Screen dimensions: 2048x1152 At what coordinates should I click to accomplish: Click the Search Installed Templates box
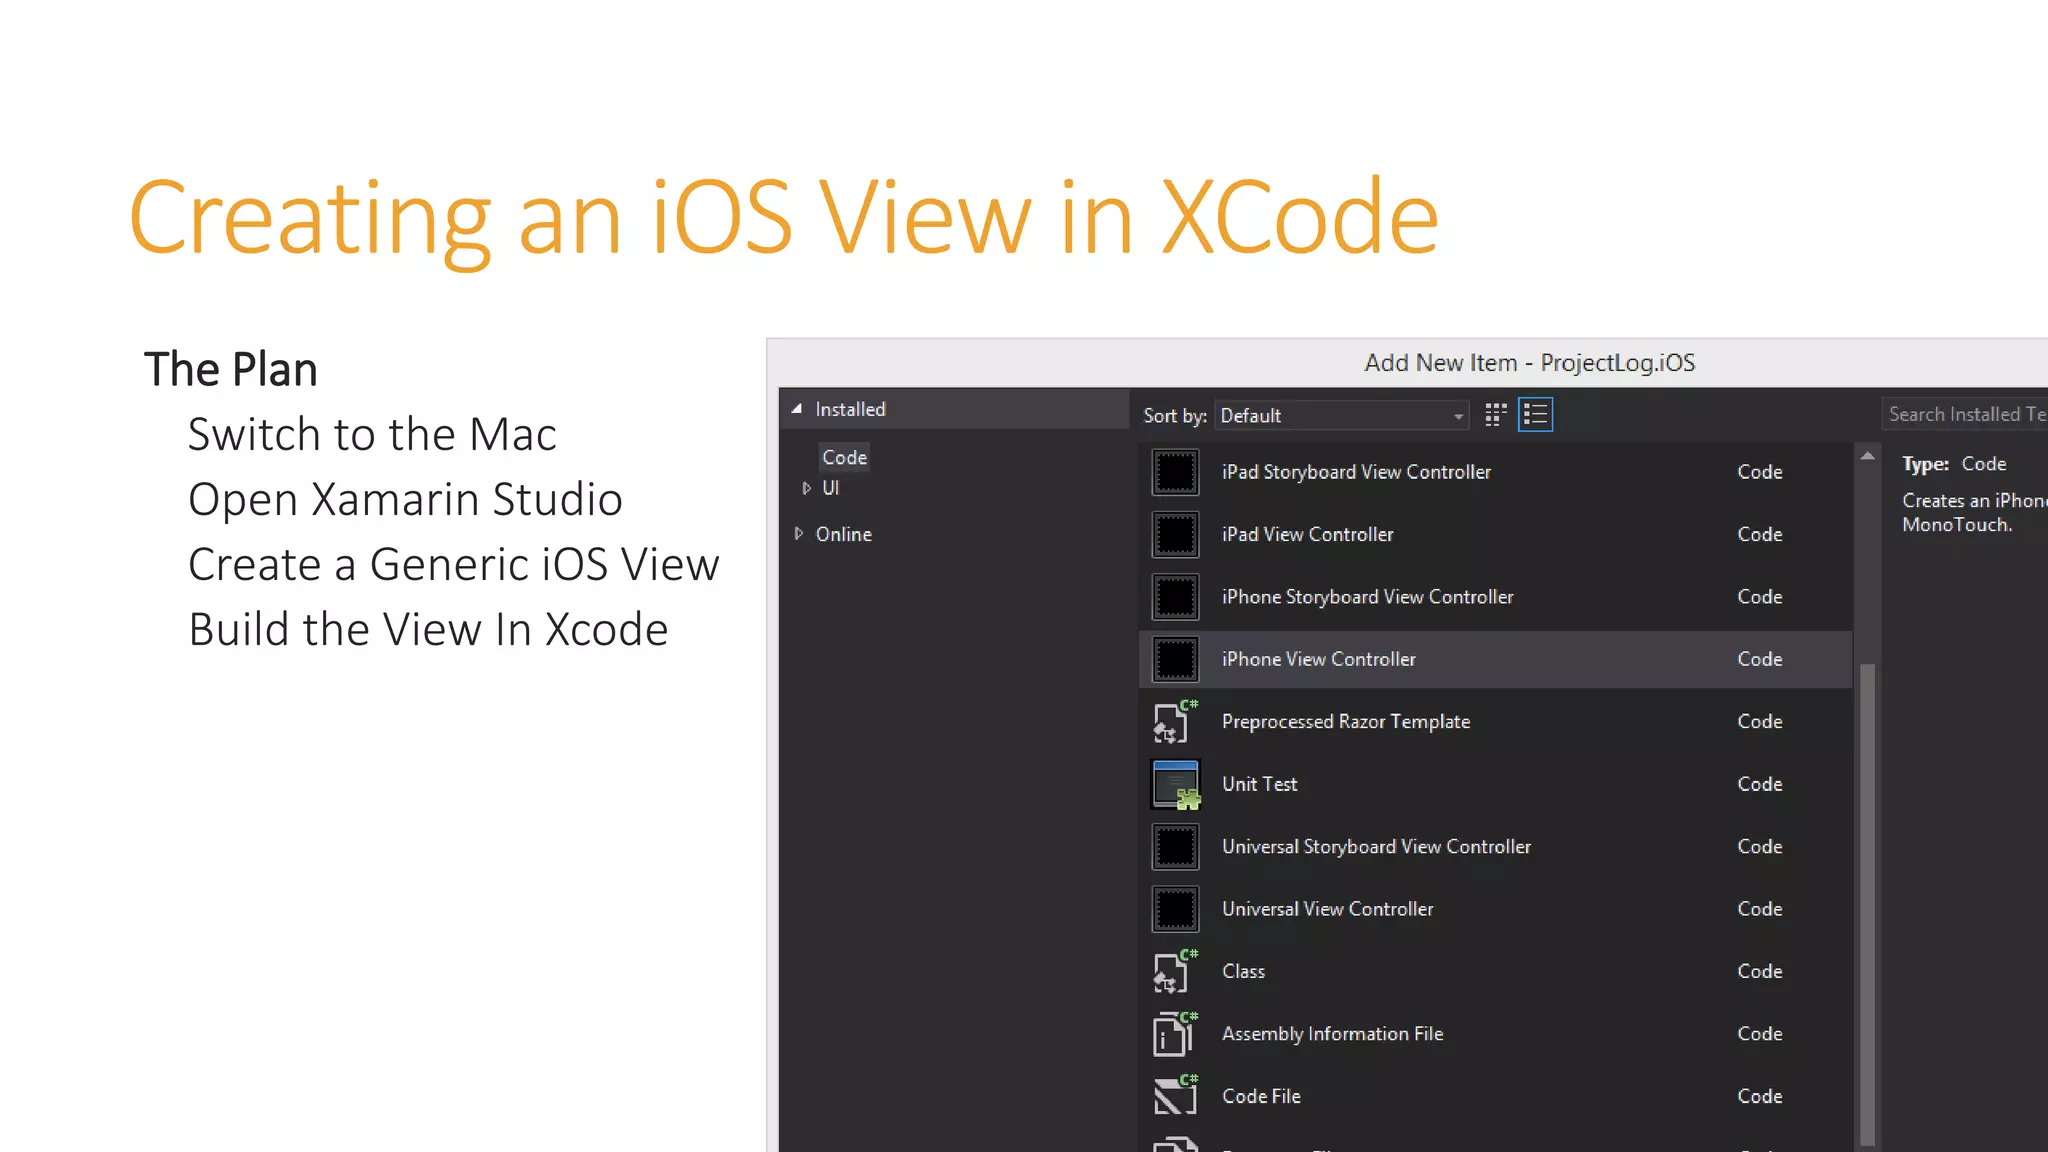tap(1964, 414)
